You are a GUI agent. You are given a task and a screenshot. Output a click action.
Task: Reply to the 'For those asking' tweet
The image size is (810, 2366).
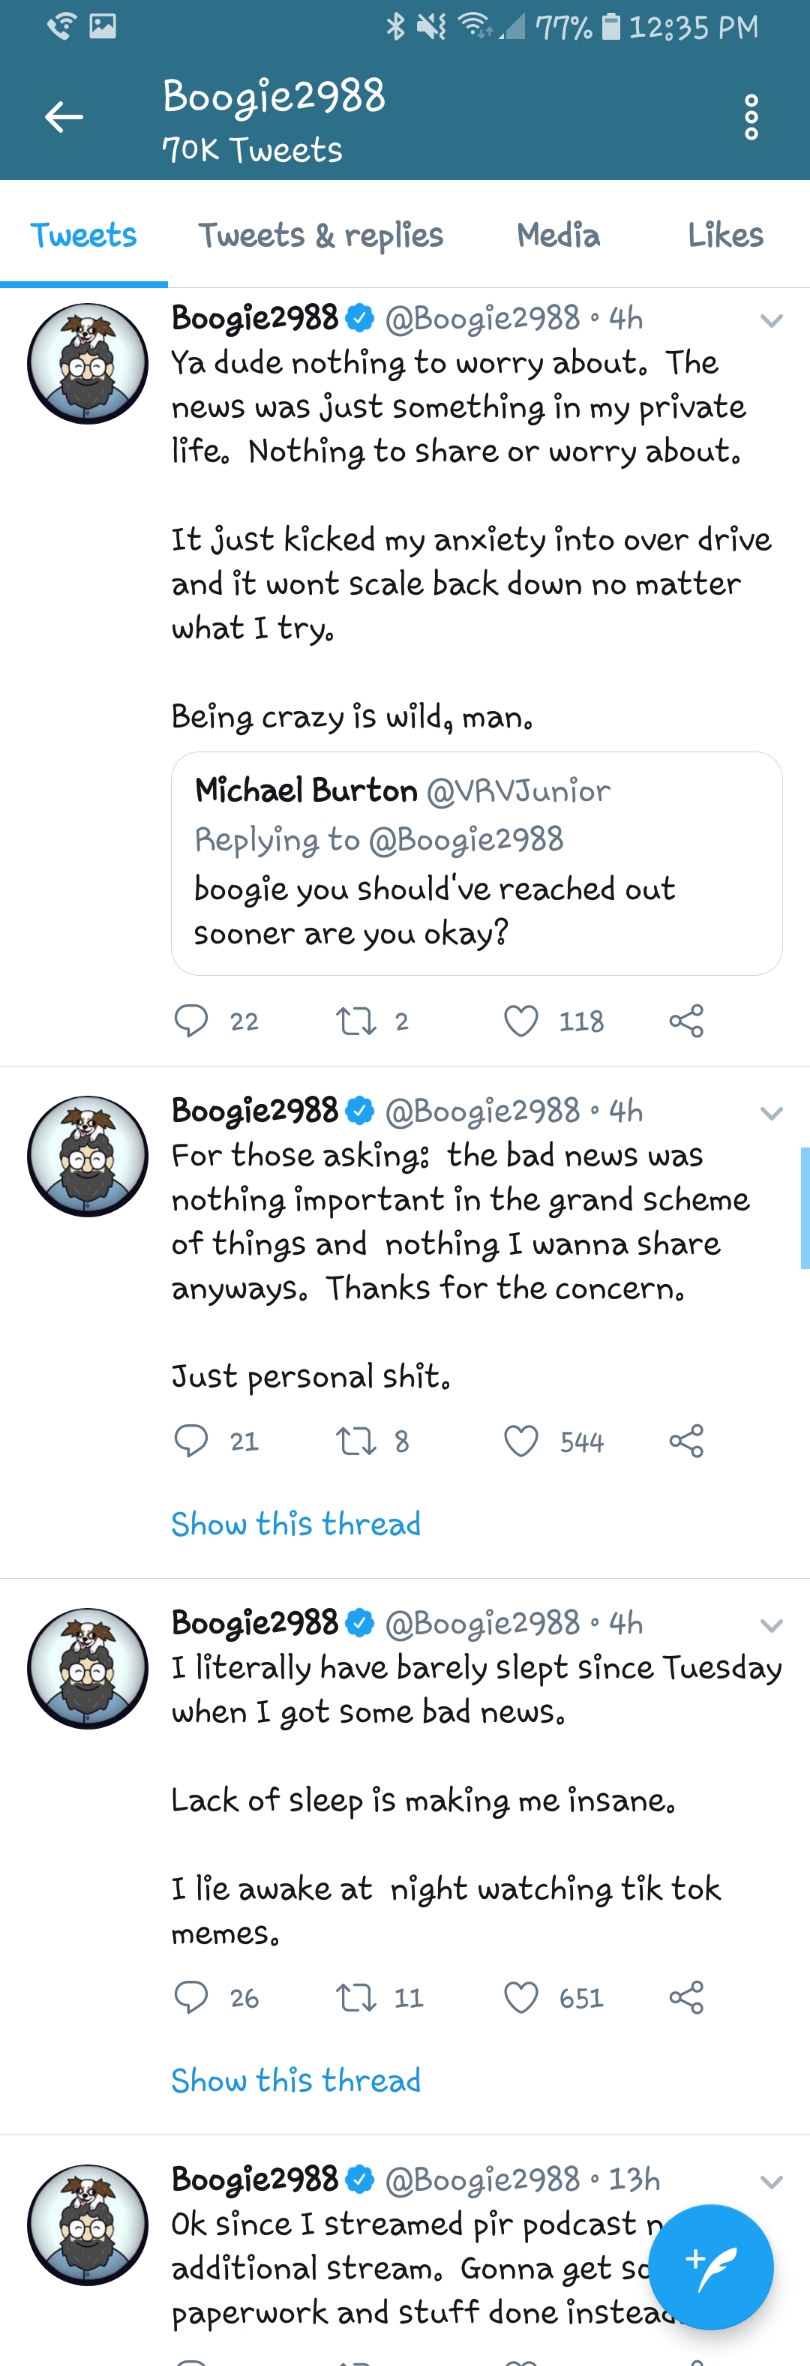pos(191,1440)
